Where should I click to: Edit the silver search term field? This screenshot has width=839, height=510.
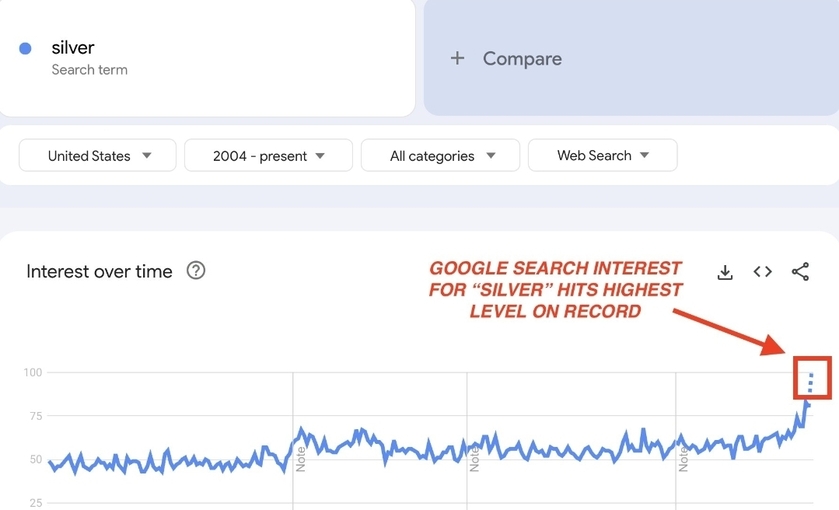(x=73, y=48)
